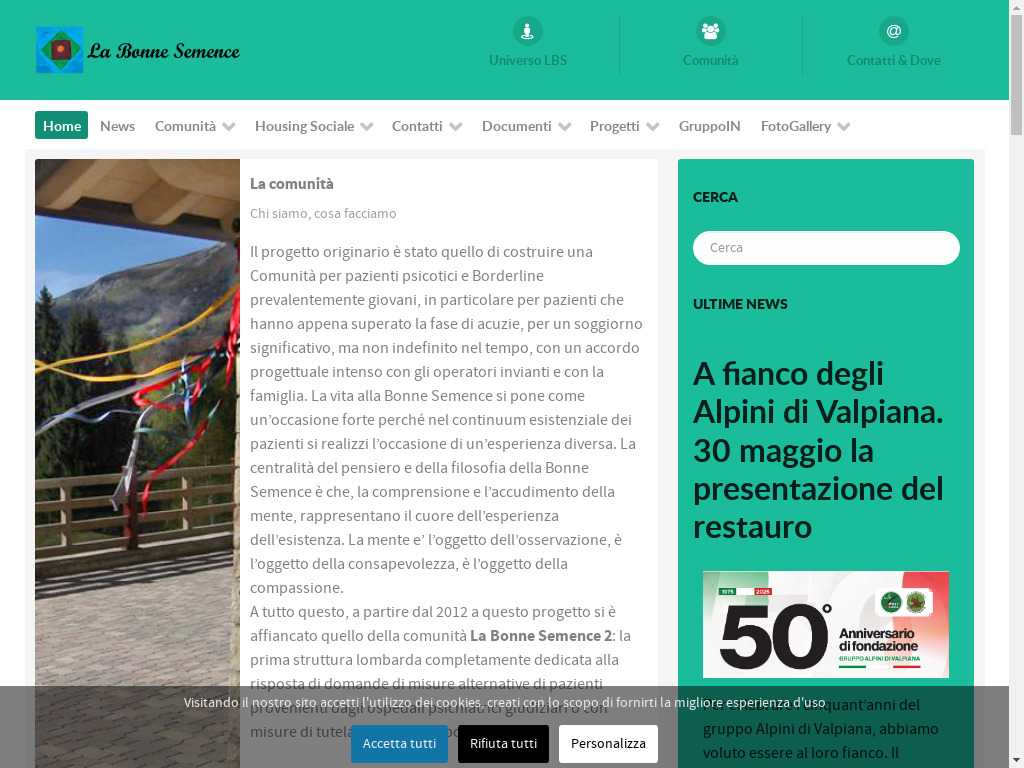1024x768 pixels.
Task: Click the bold La Bonne Semence 2 text
Action: point(541,635)
